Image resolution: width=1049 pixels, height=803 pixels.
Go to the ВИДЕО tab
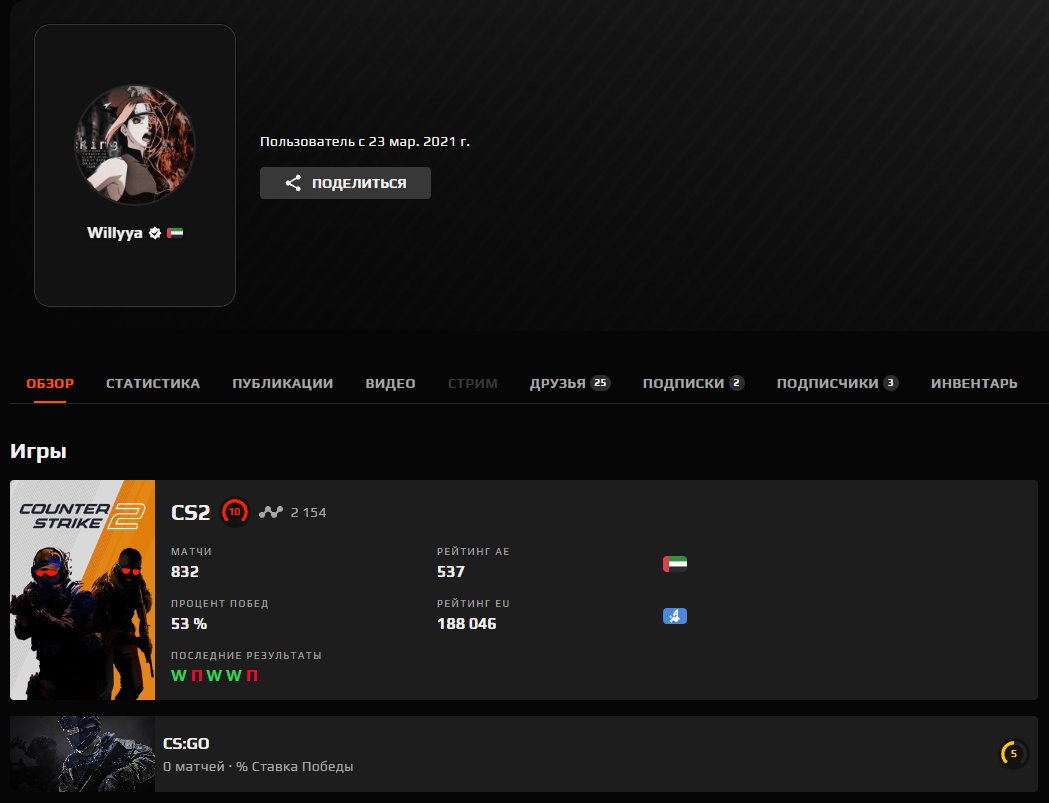[x=390, y=383]
